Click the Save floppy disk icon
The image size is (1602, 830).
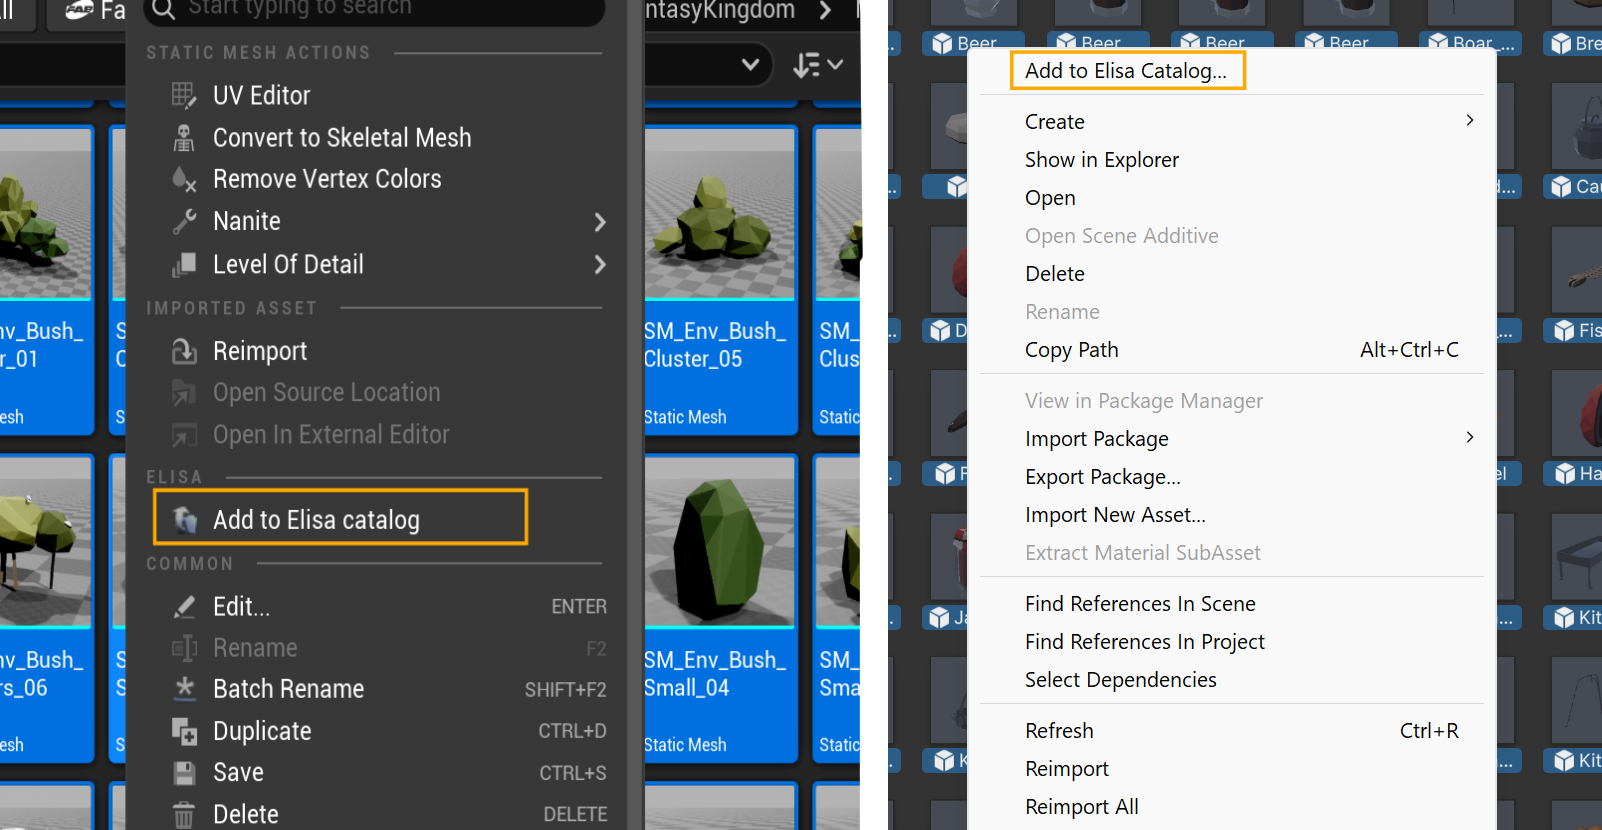click(x=184, y=773)
